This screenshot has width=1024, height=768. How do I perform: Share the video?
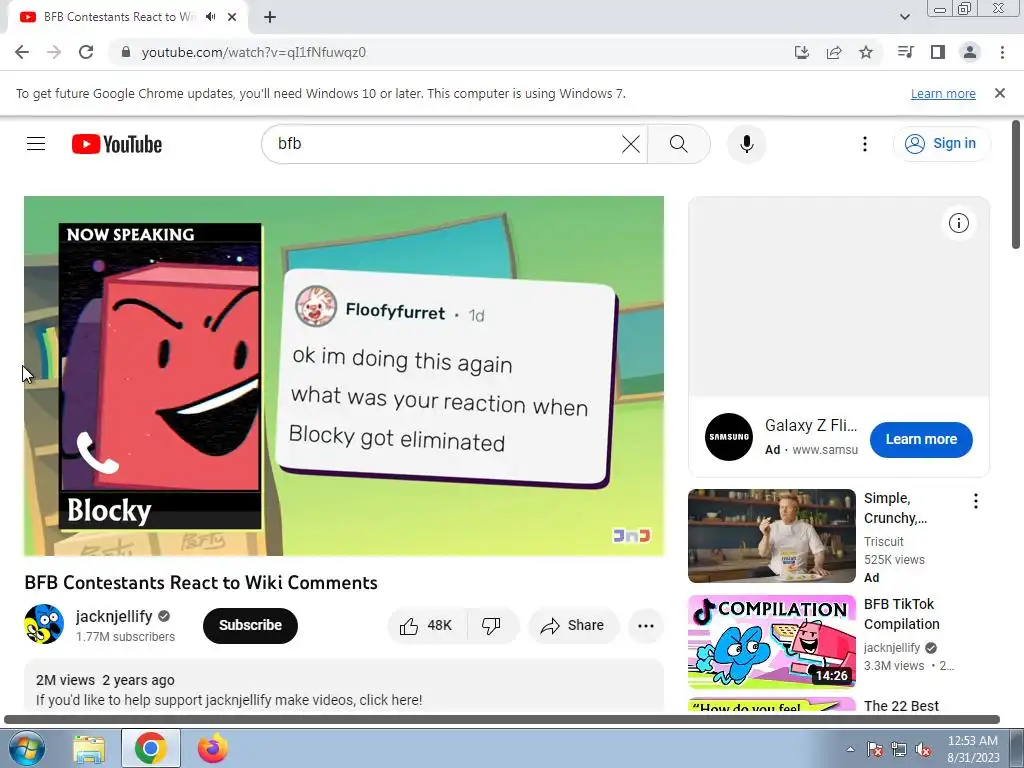(x=573, y=626)
